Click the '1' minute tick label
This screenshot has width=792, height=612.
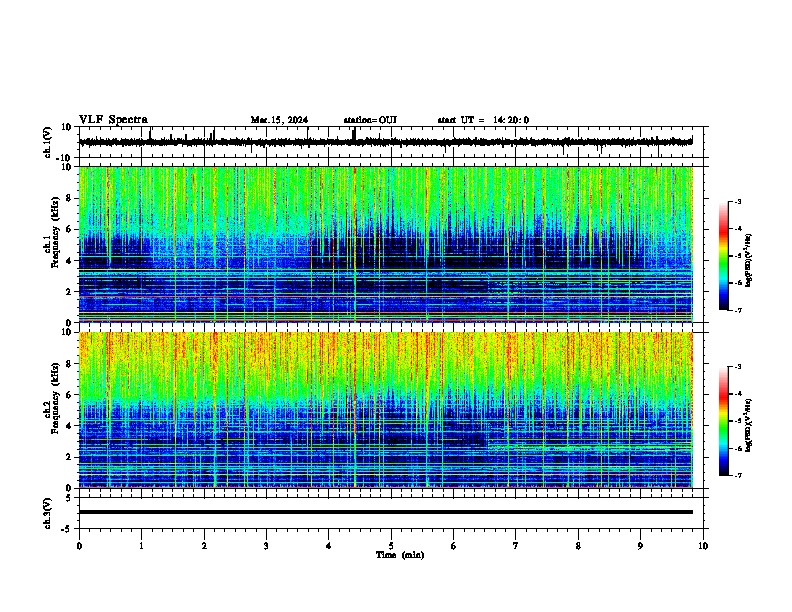[x=142, y=546]
